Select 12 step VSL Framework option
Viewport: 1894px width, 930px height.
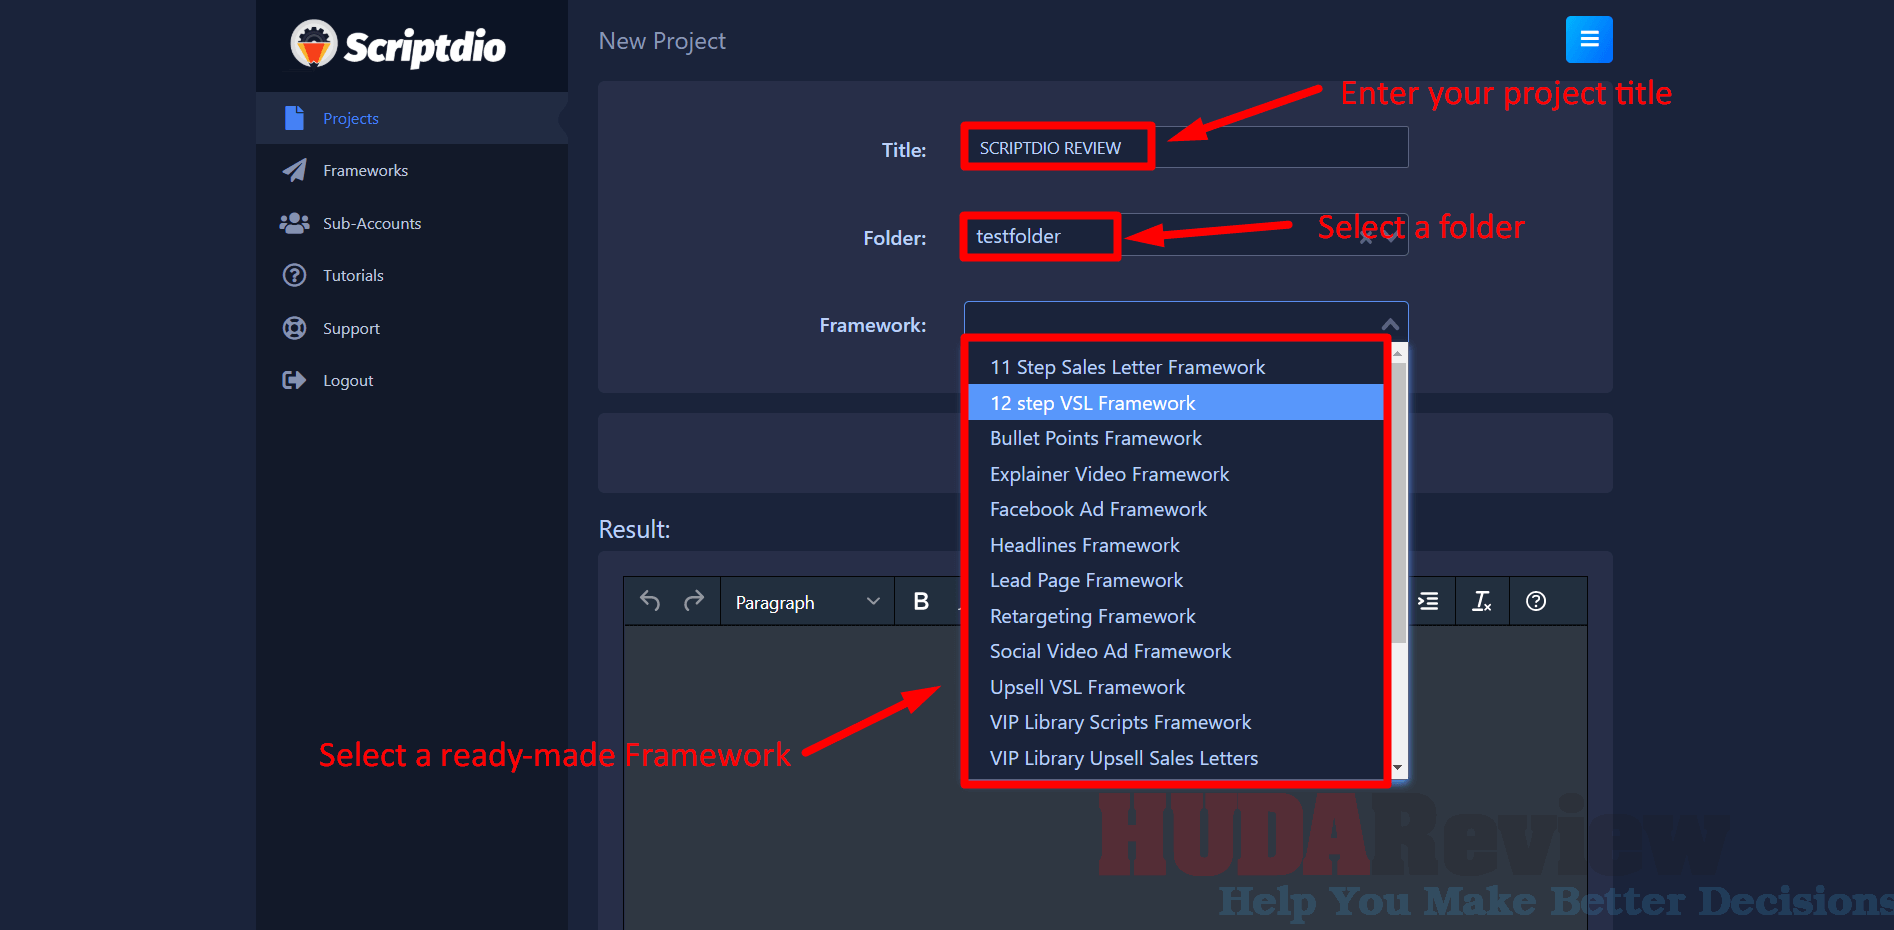coord(1176,403)
